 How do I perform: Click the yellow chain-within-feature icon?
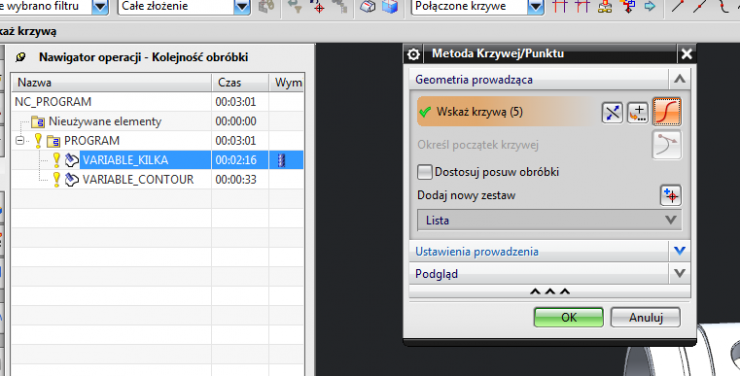click(605, 7)
